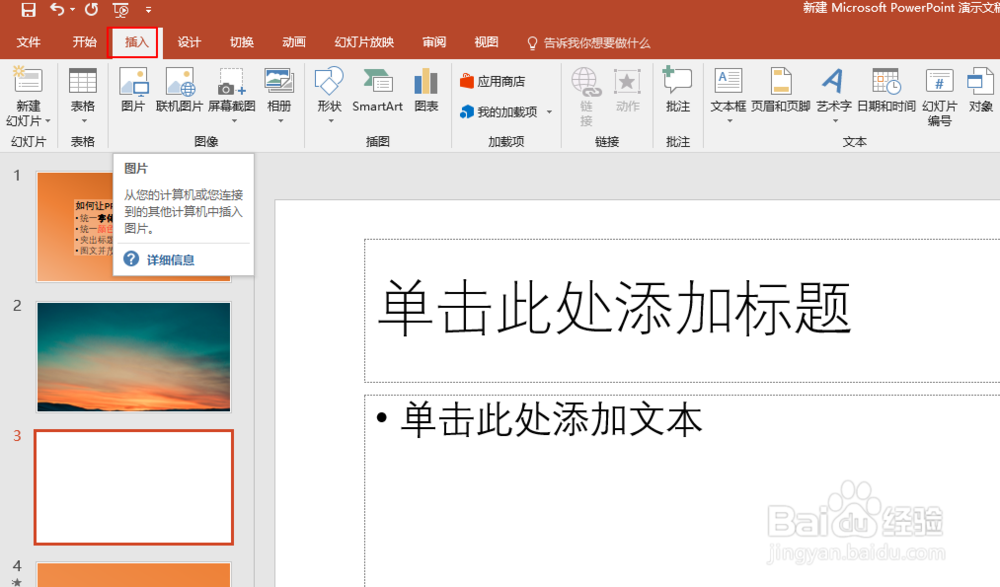Open the 屏幕截图 screenshot tool

point(232,96)
